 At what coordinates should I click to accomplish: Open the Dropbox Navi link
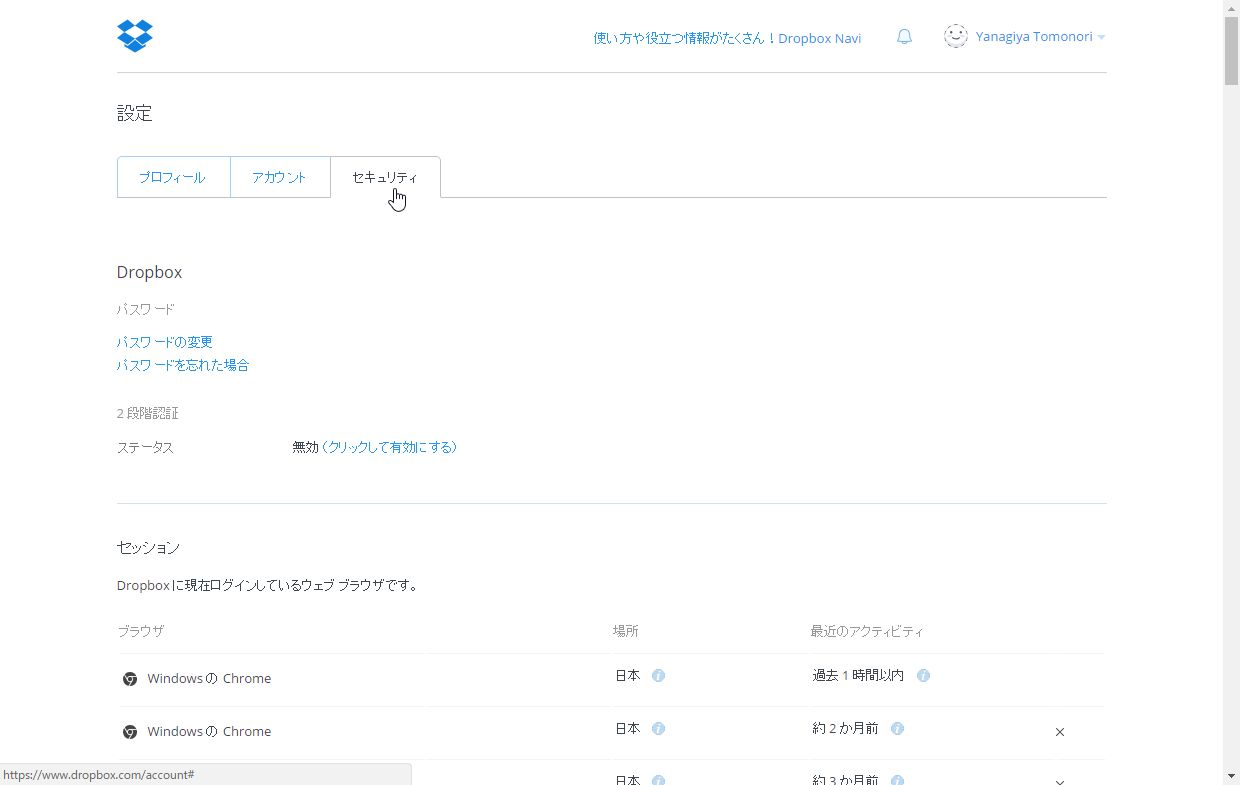727,38
